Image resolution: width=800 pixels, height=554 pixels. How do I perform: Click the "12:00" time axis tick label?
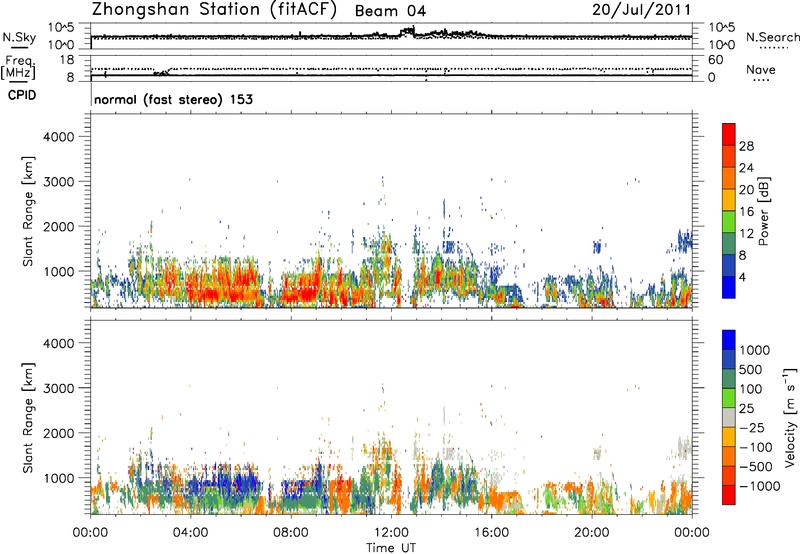[x=391, y=533]
